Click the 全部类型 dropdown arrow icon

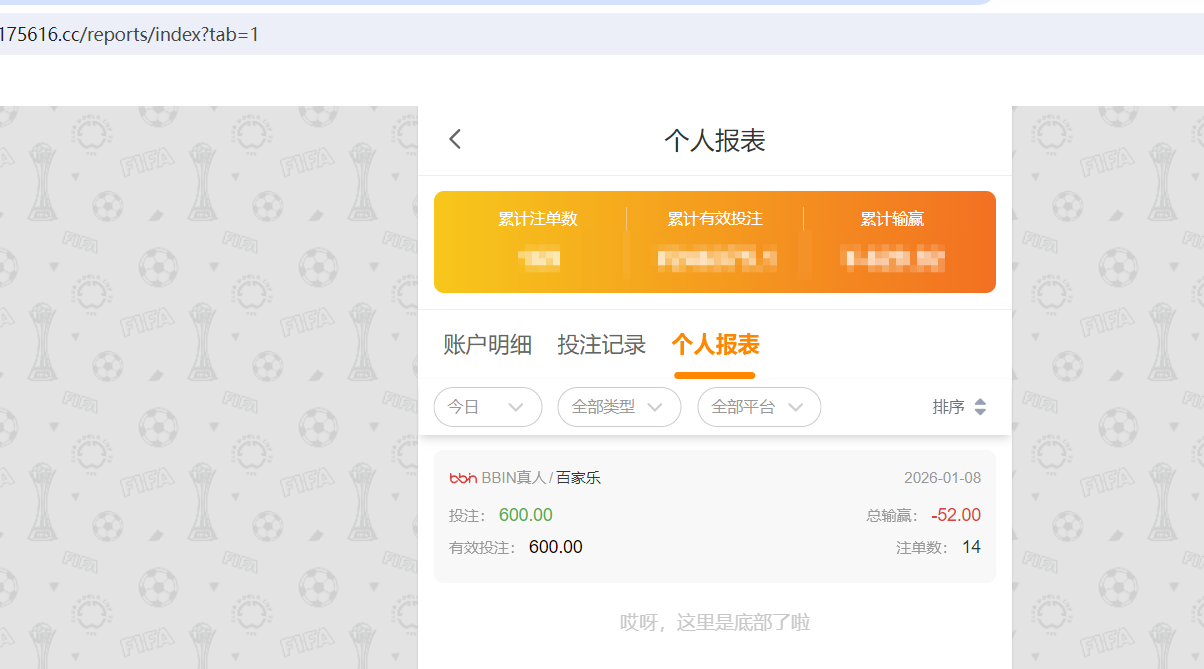(x=658, y=407)
